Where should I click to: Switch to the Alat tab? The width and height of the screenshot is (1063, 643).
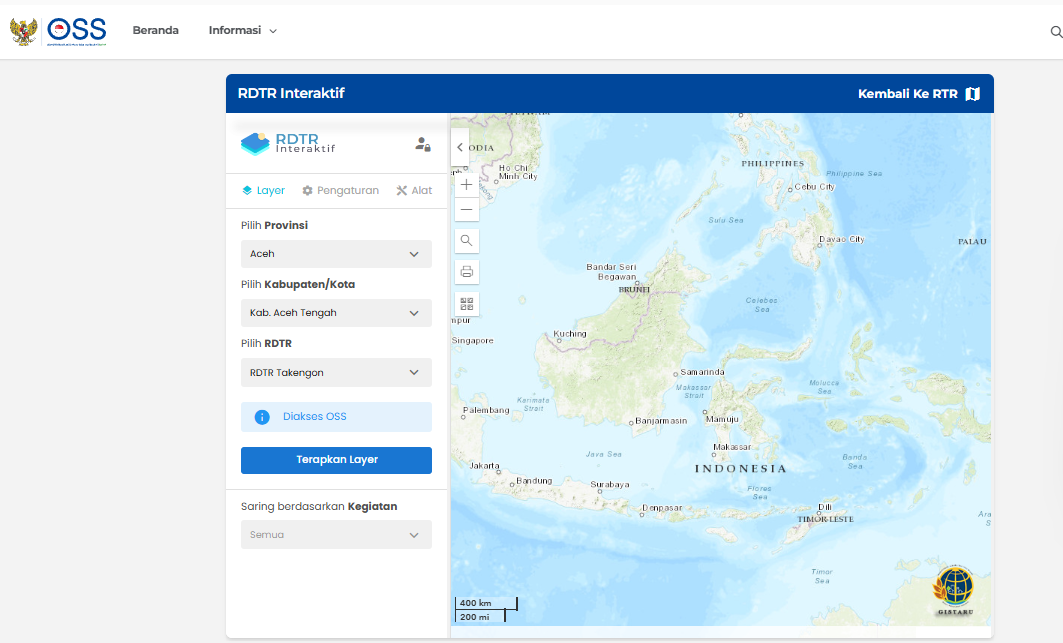click(414, 190)
